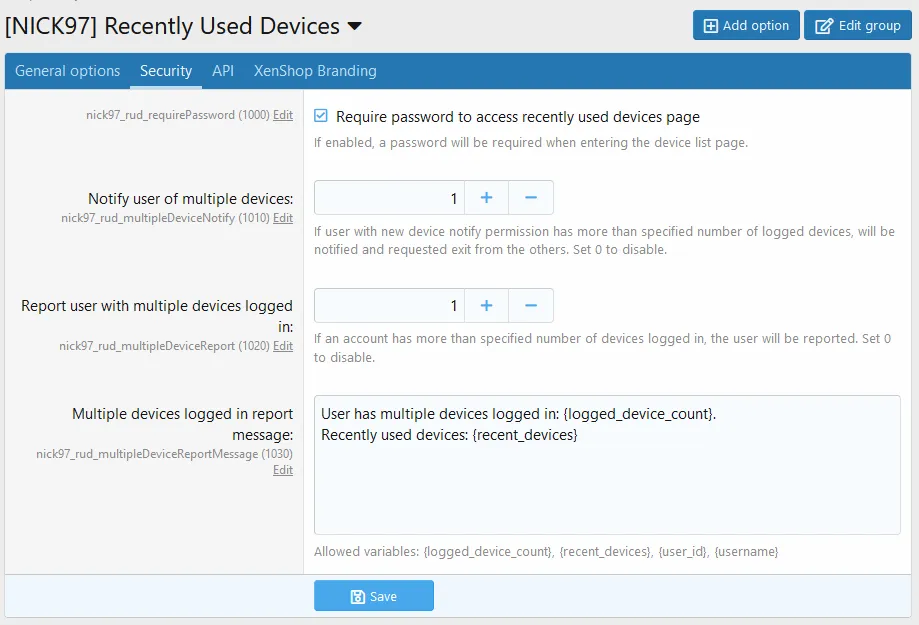The width and height of the screenshot is (919, 625).
Task: Uncheck Require password to access devices page
Action: (x=321, y=117)
